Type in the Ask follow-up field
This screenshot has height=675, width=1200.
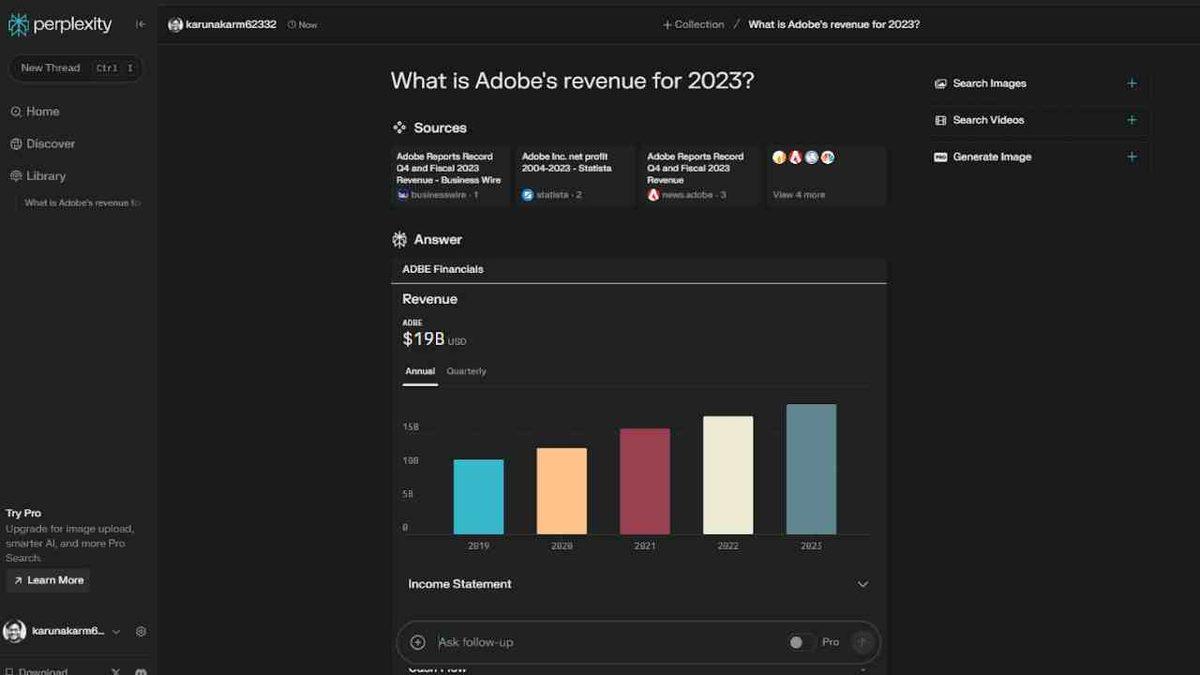coord(600,642)
